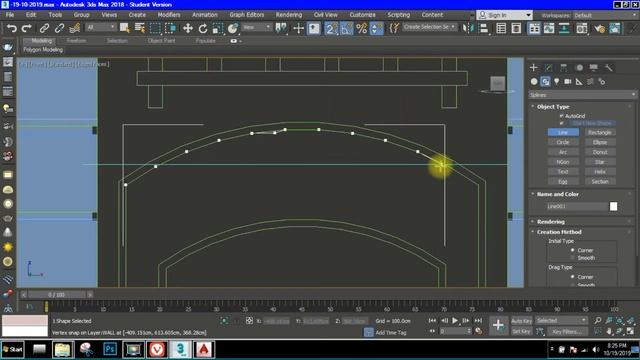
Task: Select the Unlink Selection tool
Action: pyautogui.click(x=59, y=28)
